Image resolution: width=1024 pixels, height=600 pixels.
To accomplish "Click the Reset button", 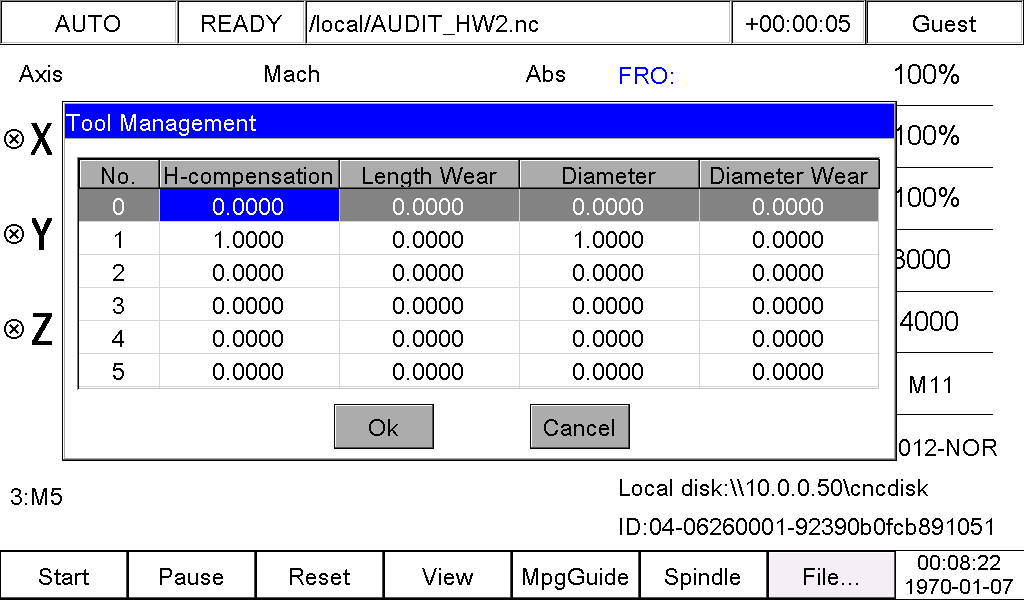I will [x=319, y=576].
